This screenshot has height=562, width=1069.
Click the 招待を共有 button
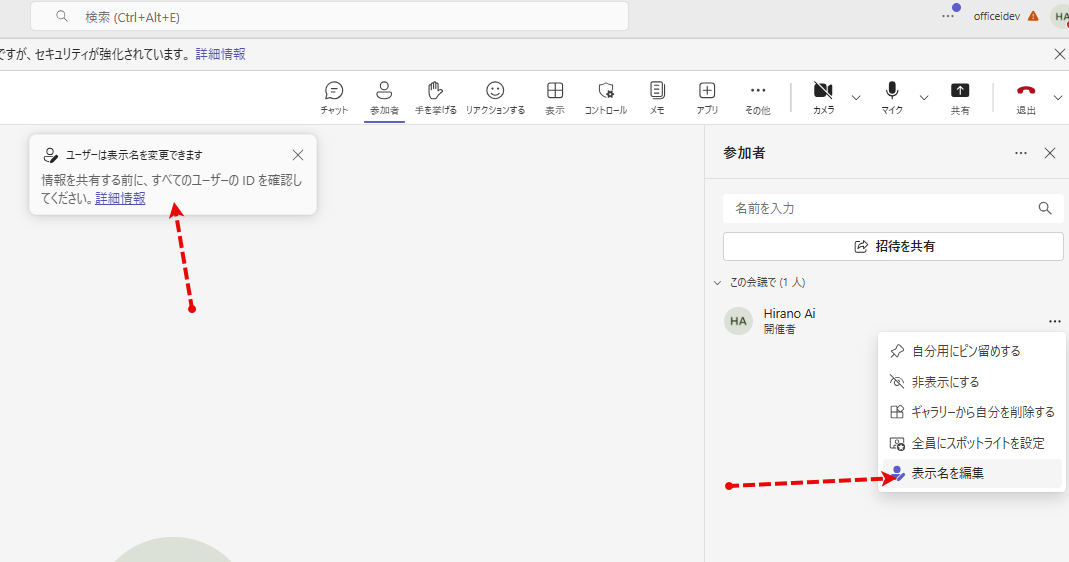[893, 246]
